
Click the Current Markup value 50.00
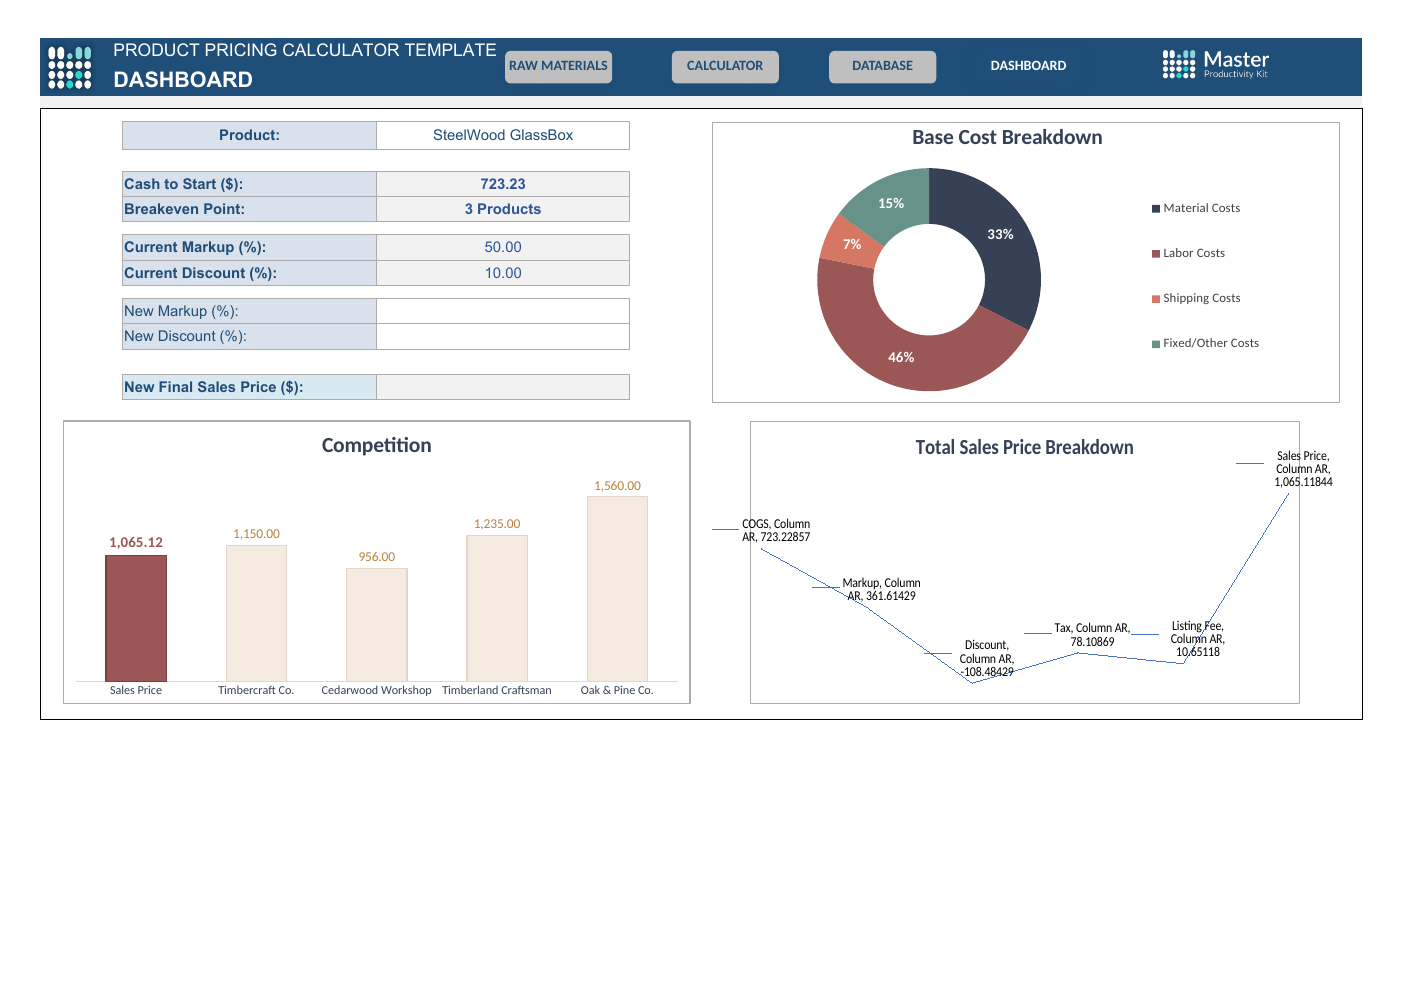pyautogui.click(x=503, y=247)
